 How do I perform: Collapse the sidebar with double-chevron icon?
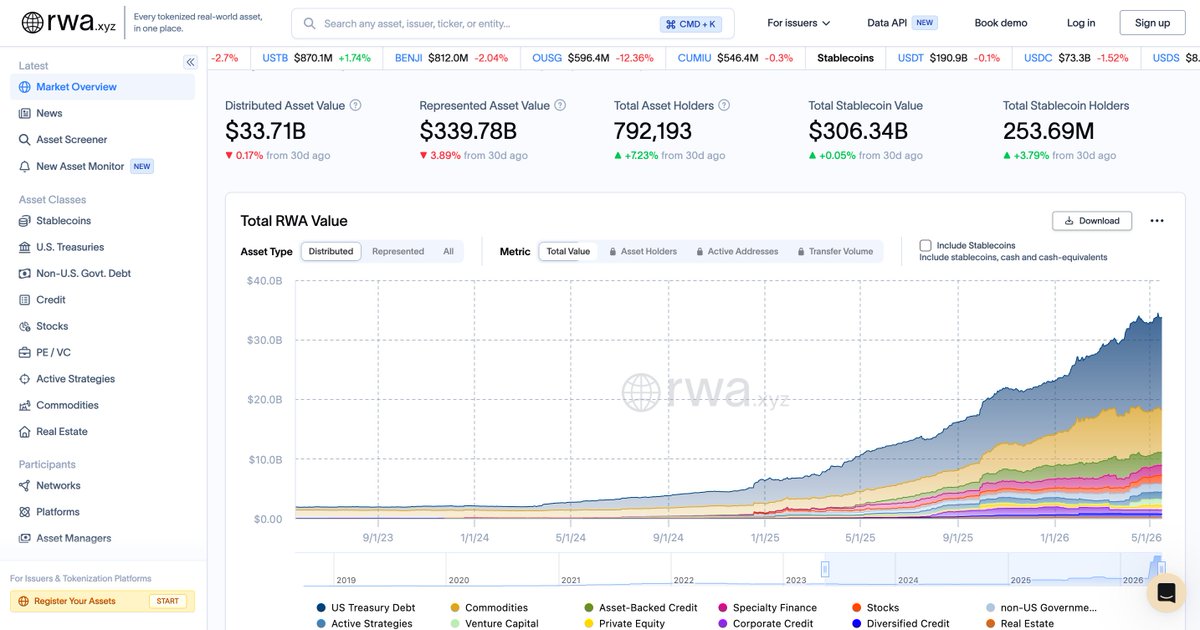[190, 62]
